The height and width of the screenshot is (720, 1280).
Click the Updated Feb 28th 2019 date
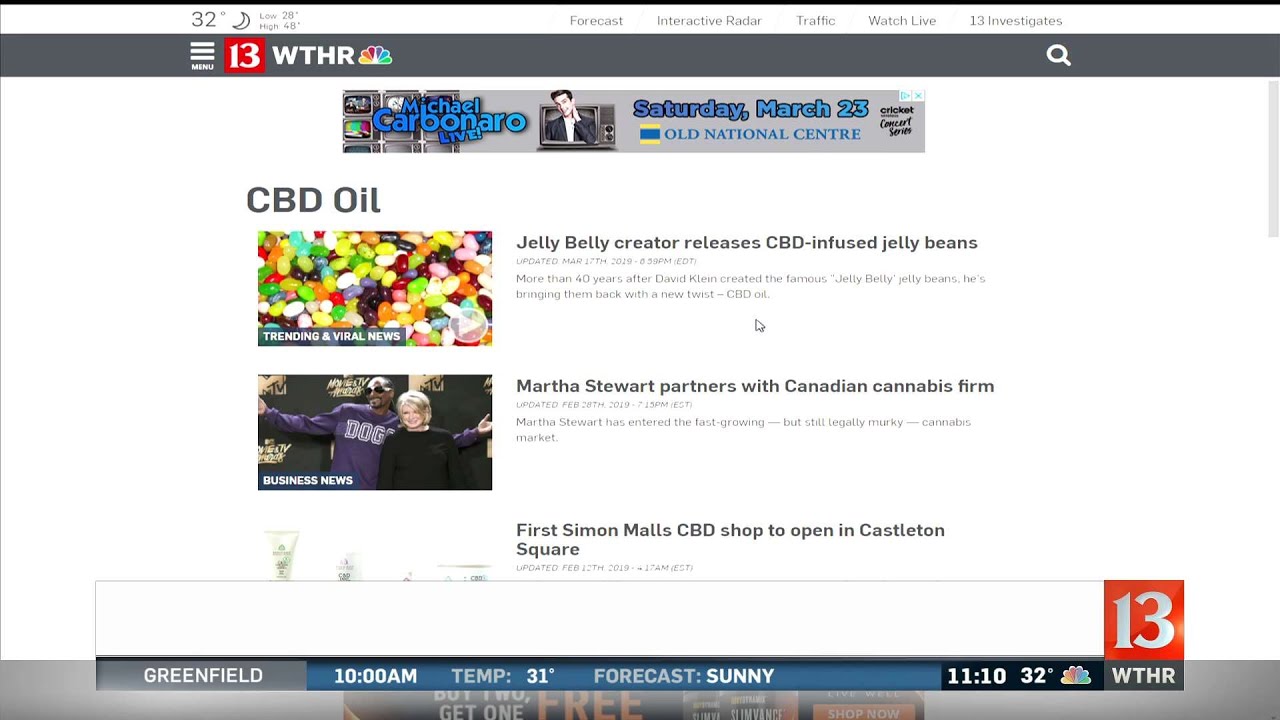pos(604,405)
